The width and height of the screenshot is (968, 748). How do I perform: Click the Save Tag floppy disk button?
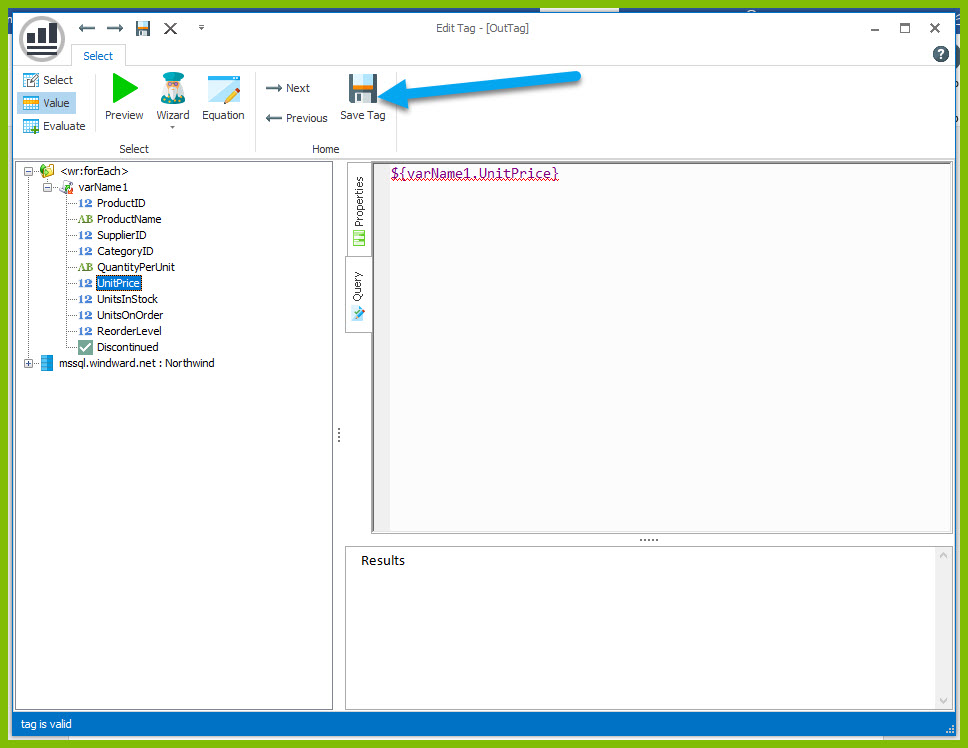[362, 97]
